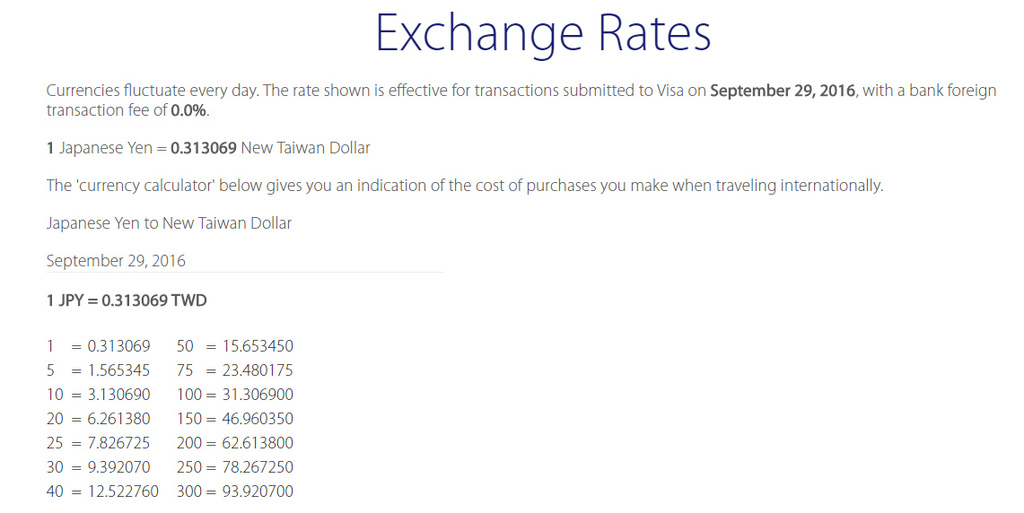
Task: Click the September 29, 2016 date field
Action: point(245,261)
